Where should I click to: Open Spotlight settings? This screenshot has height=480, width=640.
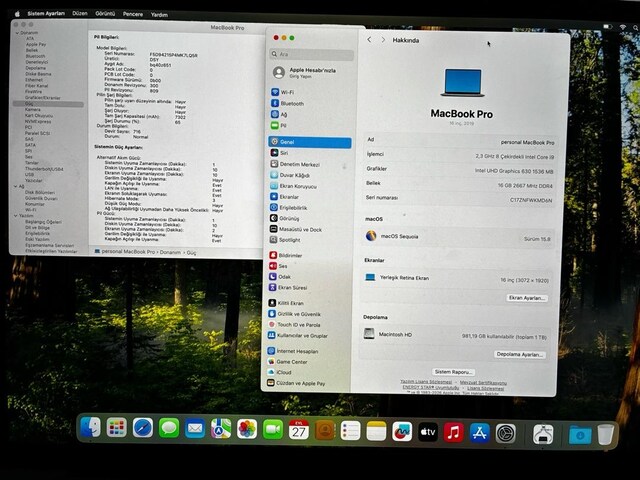[x=285, y=240]
